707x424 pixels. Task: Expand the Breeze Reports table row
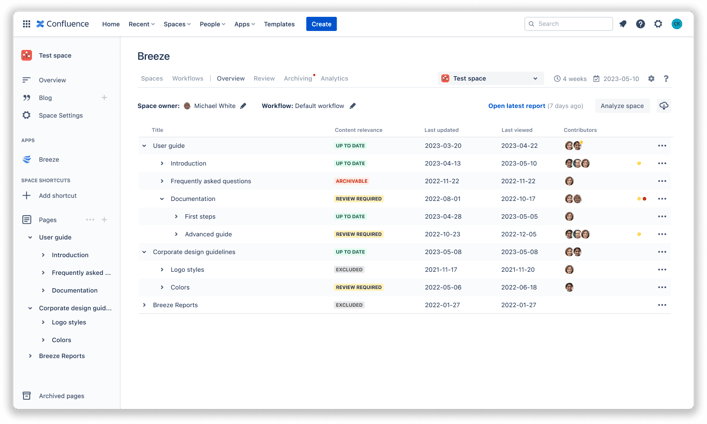(144, 305)
